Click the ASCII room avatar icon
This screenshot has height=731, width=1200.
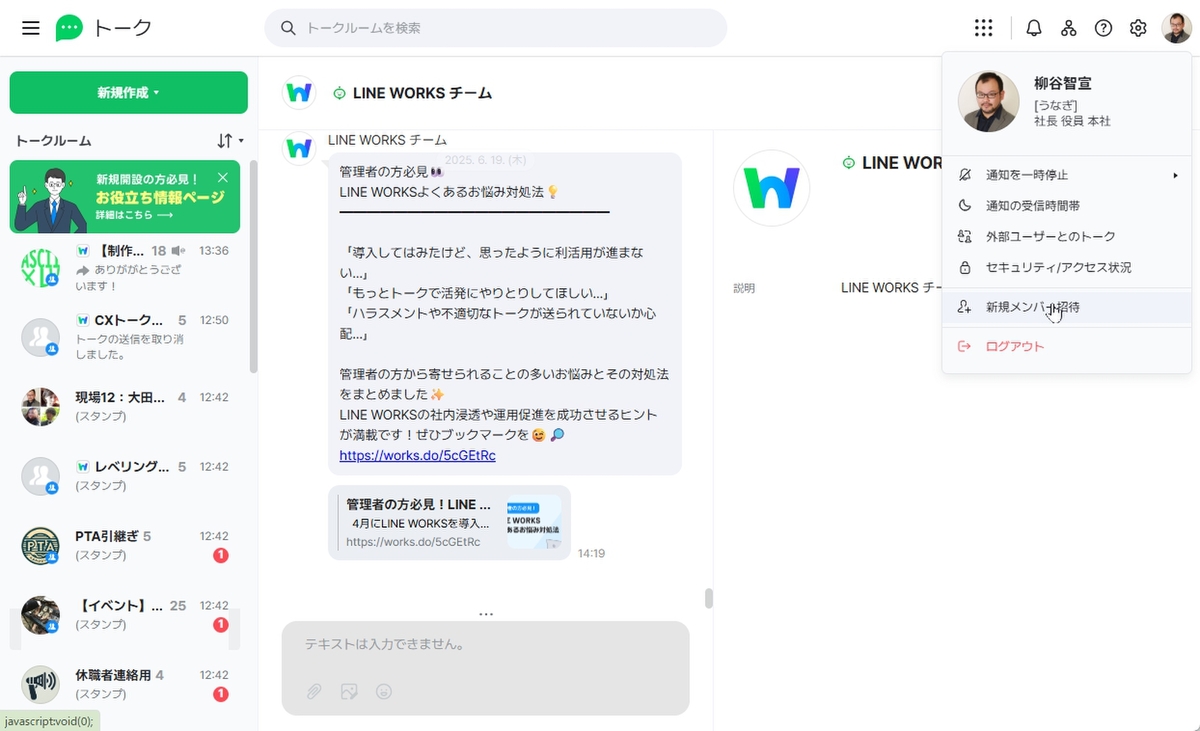(41, 267)
